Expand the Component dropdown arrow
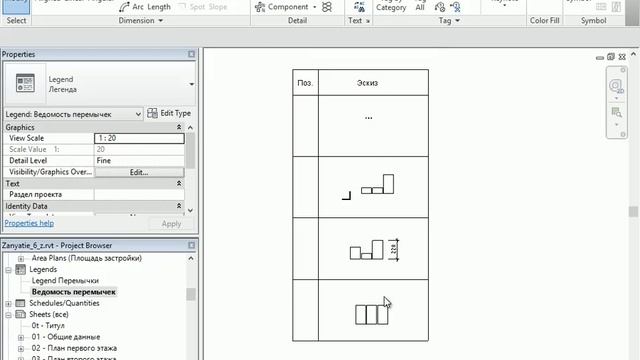The width and height of the screenshot is (640, 360). (x=314, y=7)
